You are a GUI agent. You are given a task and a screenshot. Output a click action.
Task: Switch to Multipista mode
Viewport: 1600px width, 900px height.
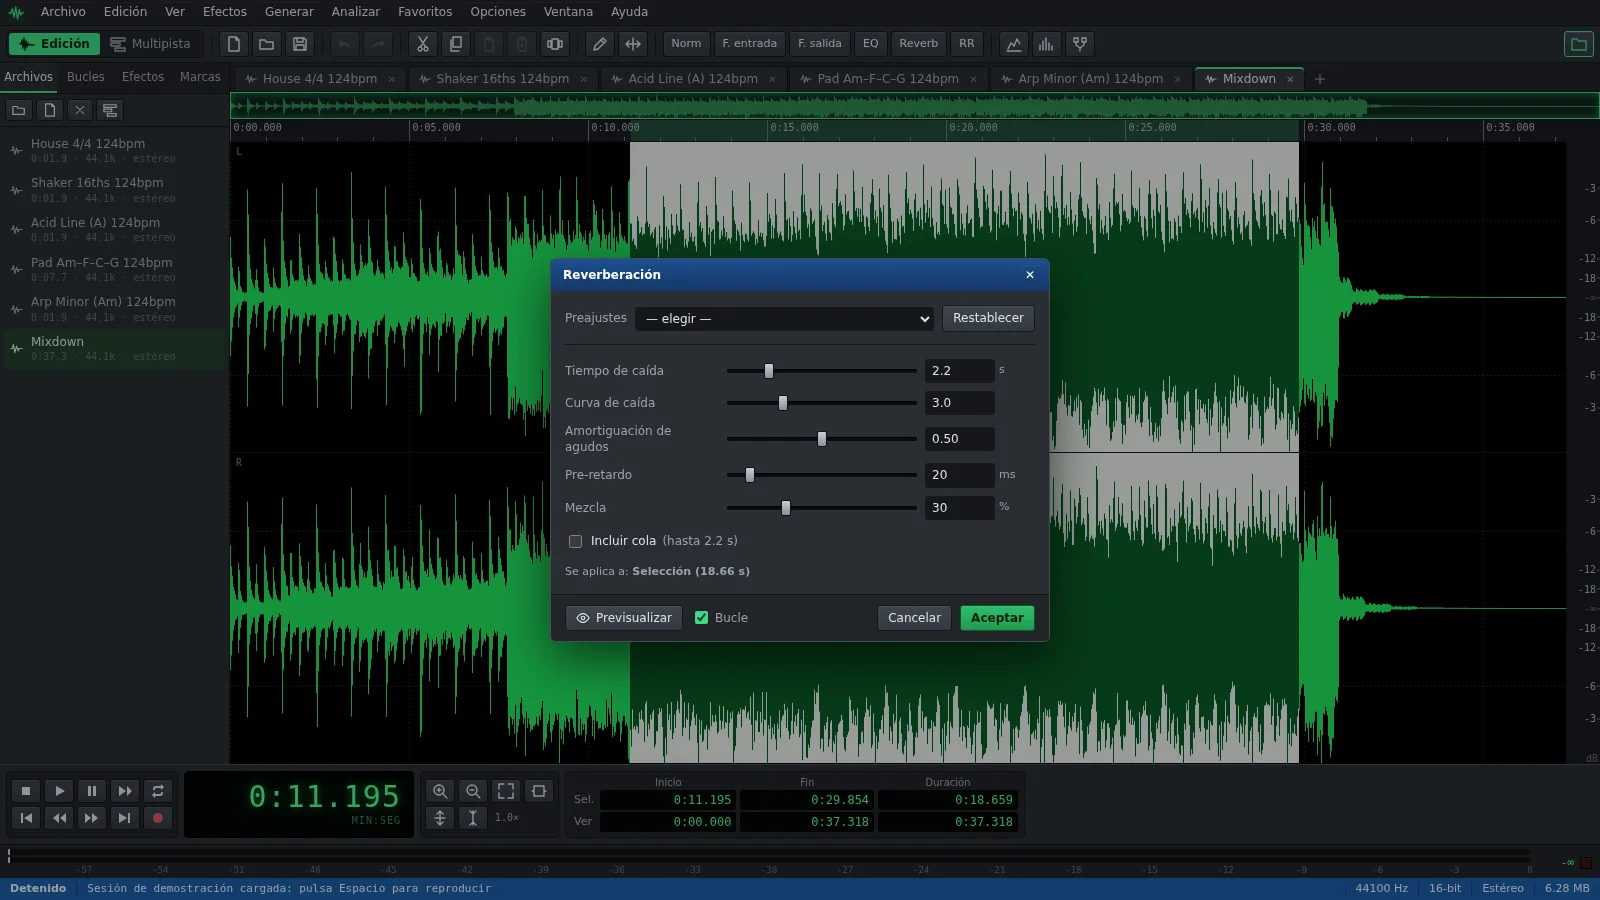tap(150, 44)
